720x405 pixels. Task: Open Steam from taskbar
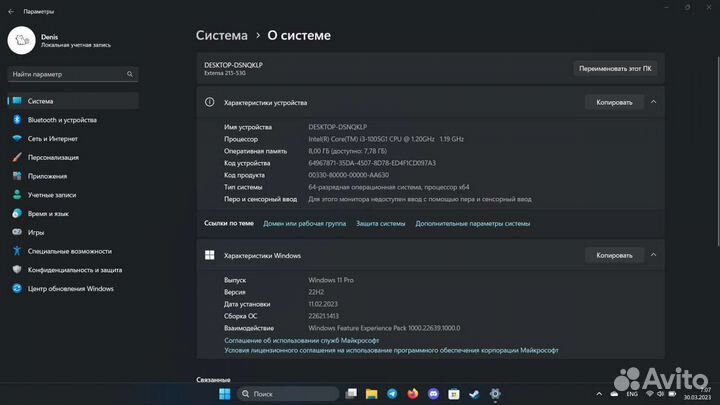tap(474, 394)
